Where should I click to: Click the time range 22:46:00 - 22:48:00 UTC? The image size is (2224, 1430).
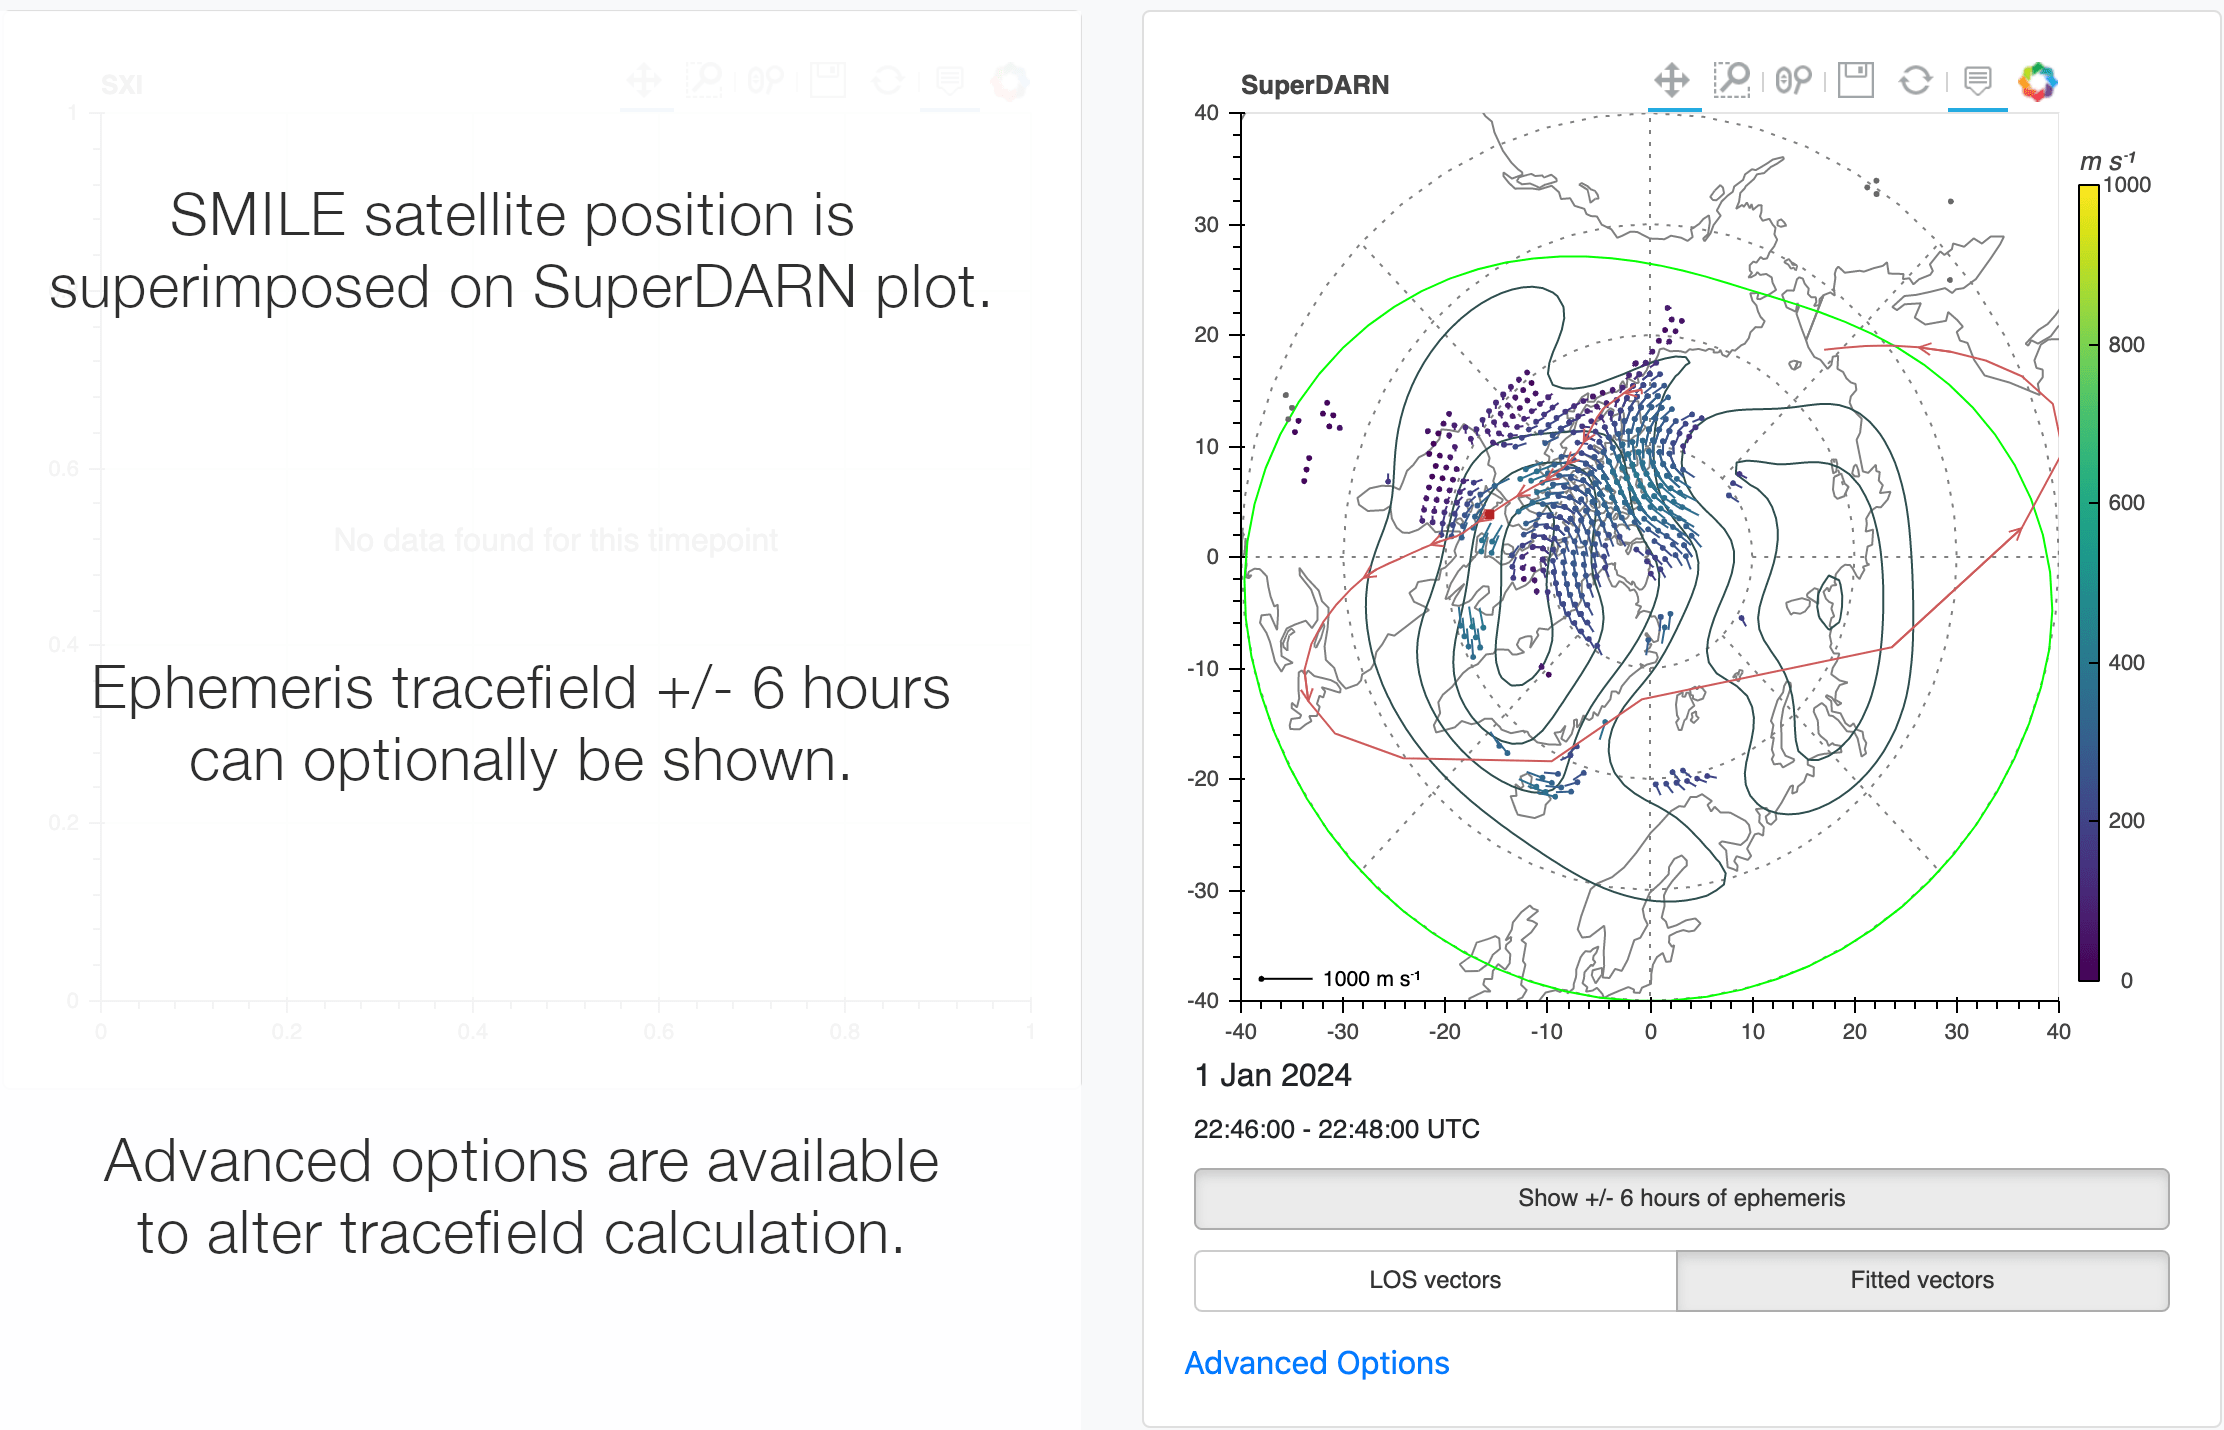(x=1336, y=1130)
